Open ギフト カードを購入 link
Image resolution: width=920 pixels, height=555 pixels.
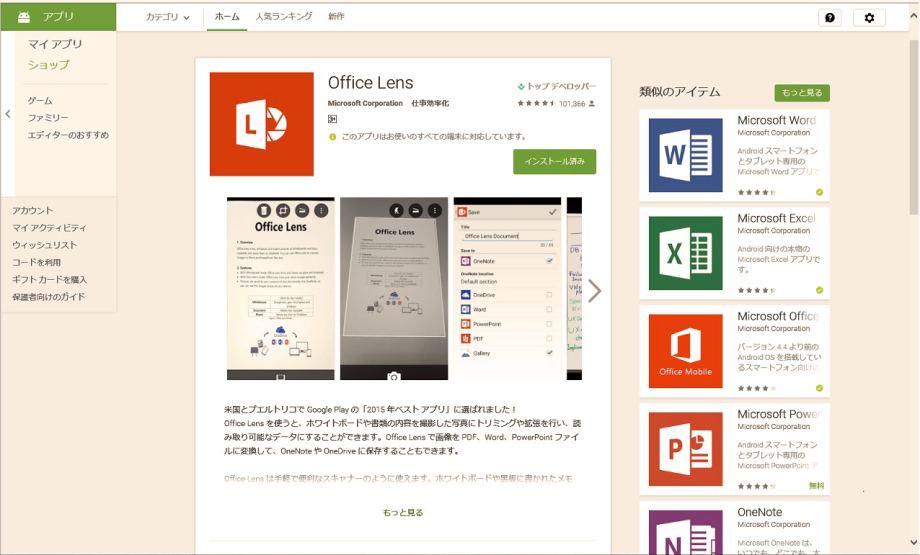pyautogui.click(x=49, y=279)
